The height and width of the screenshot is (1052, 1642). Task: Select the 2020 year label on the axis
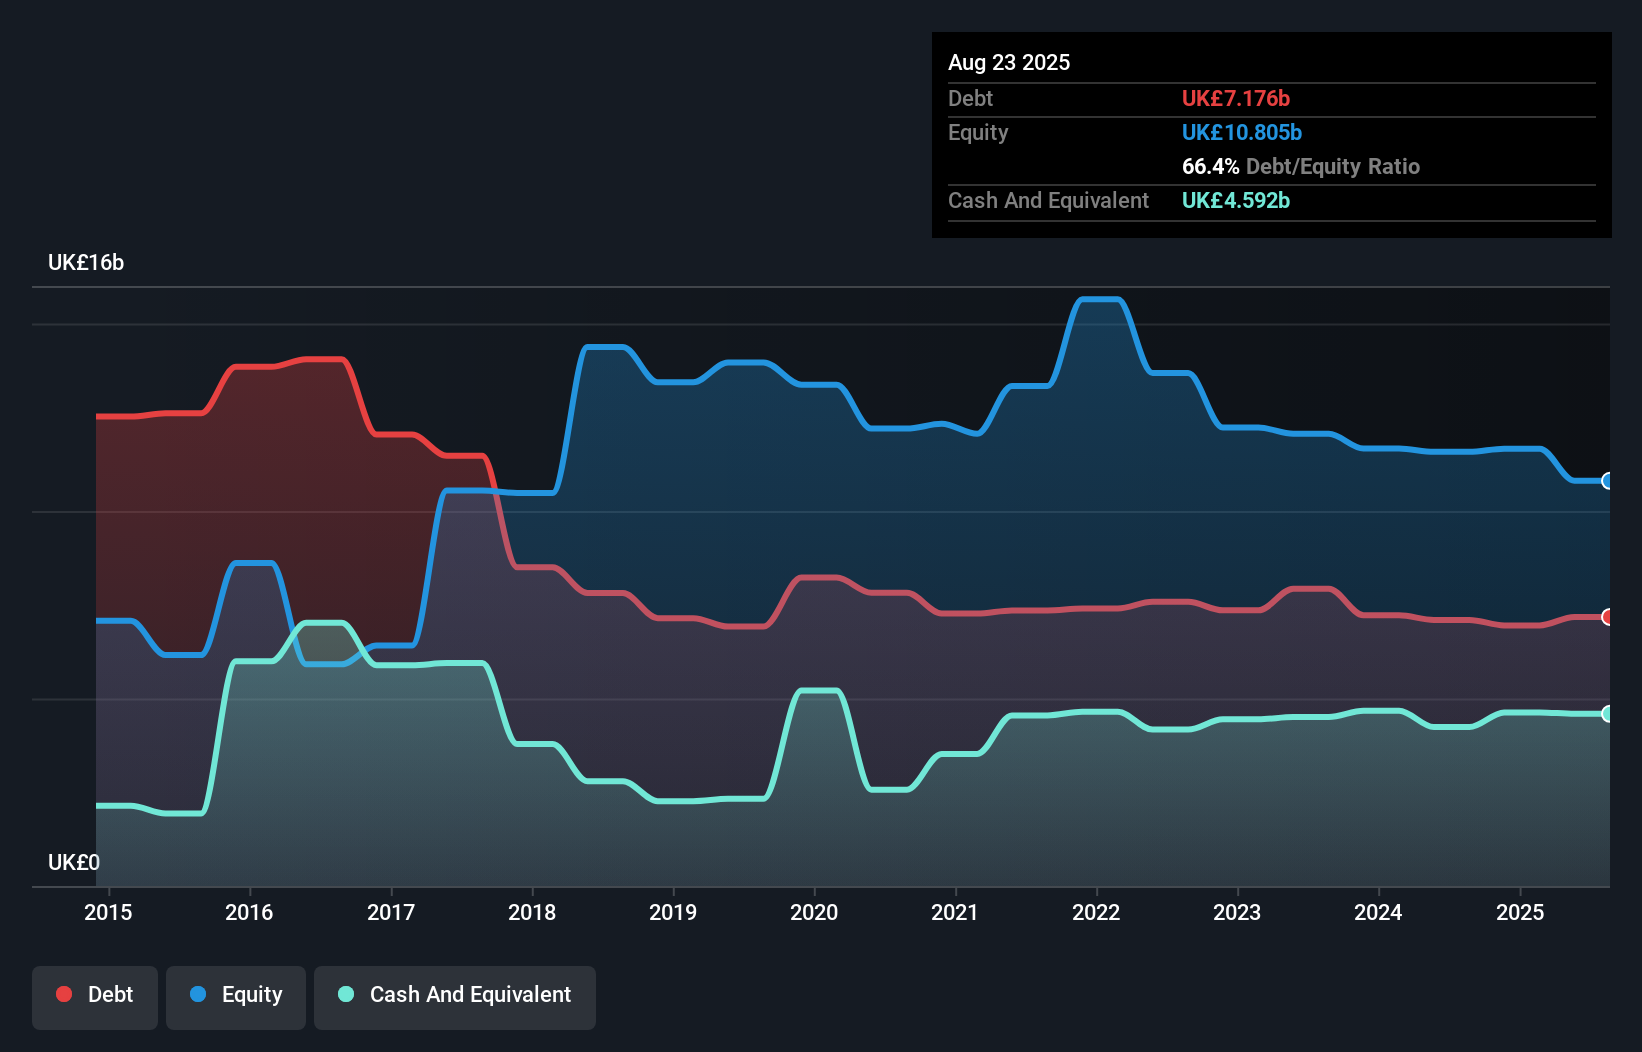pyautogui.click(x=815, y=912)
